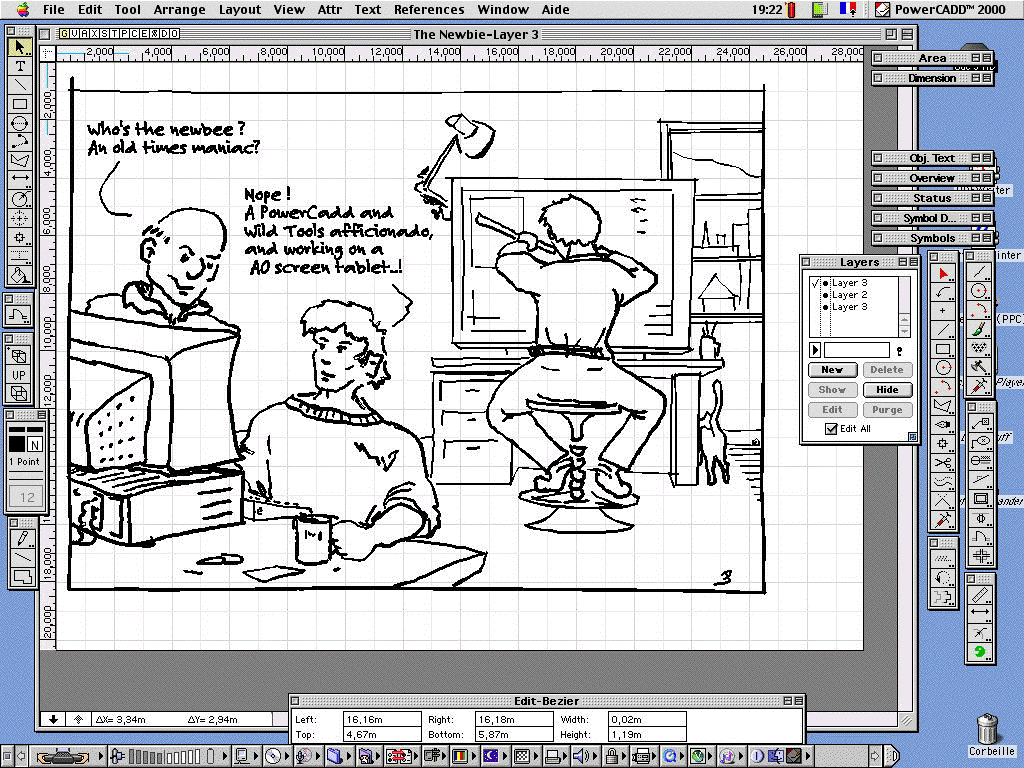Select the Arc tool in left palette
This screenshot has height=768, width=1024.
[x=20, y=142]
